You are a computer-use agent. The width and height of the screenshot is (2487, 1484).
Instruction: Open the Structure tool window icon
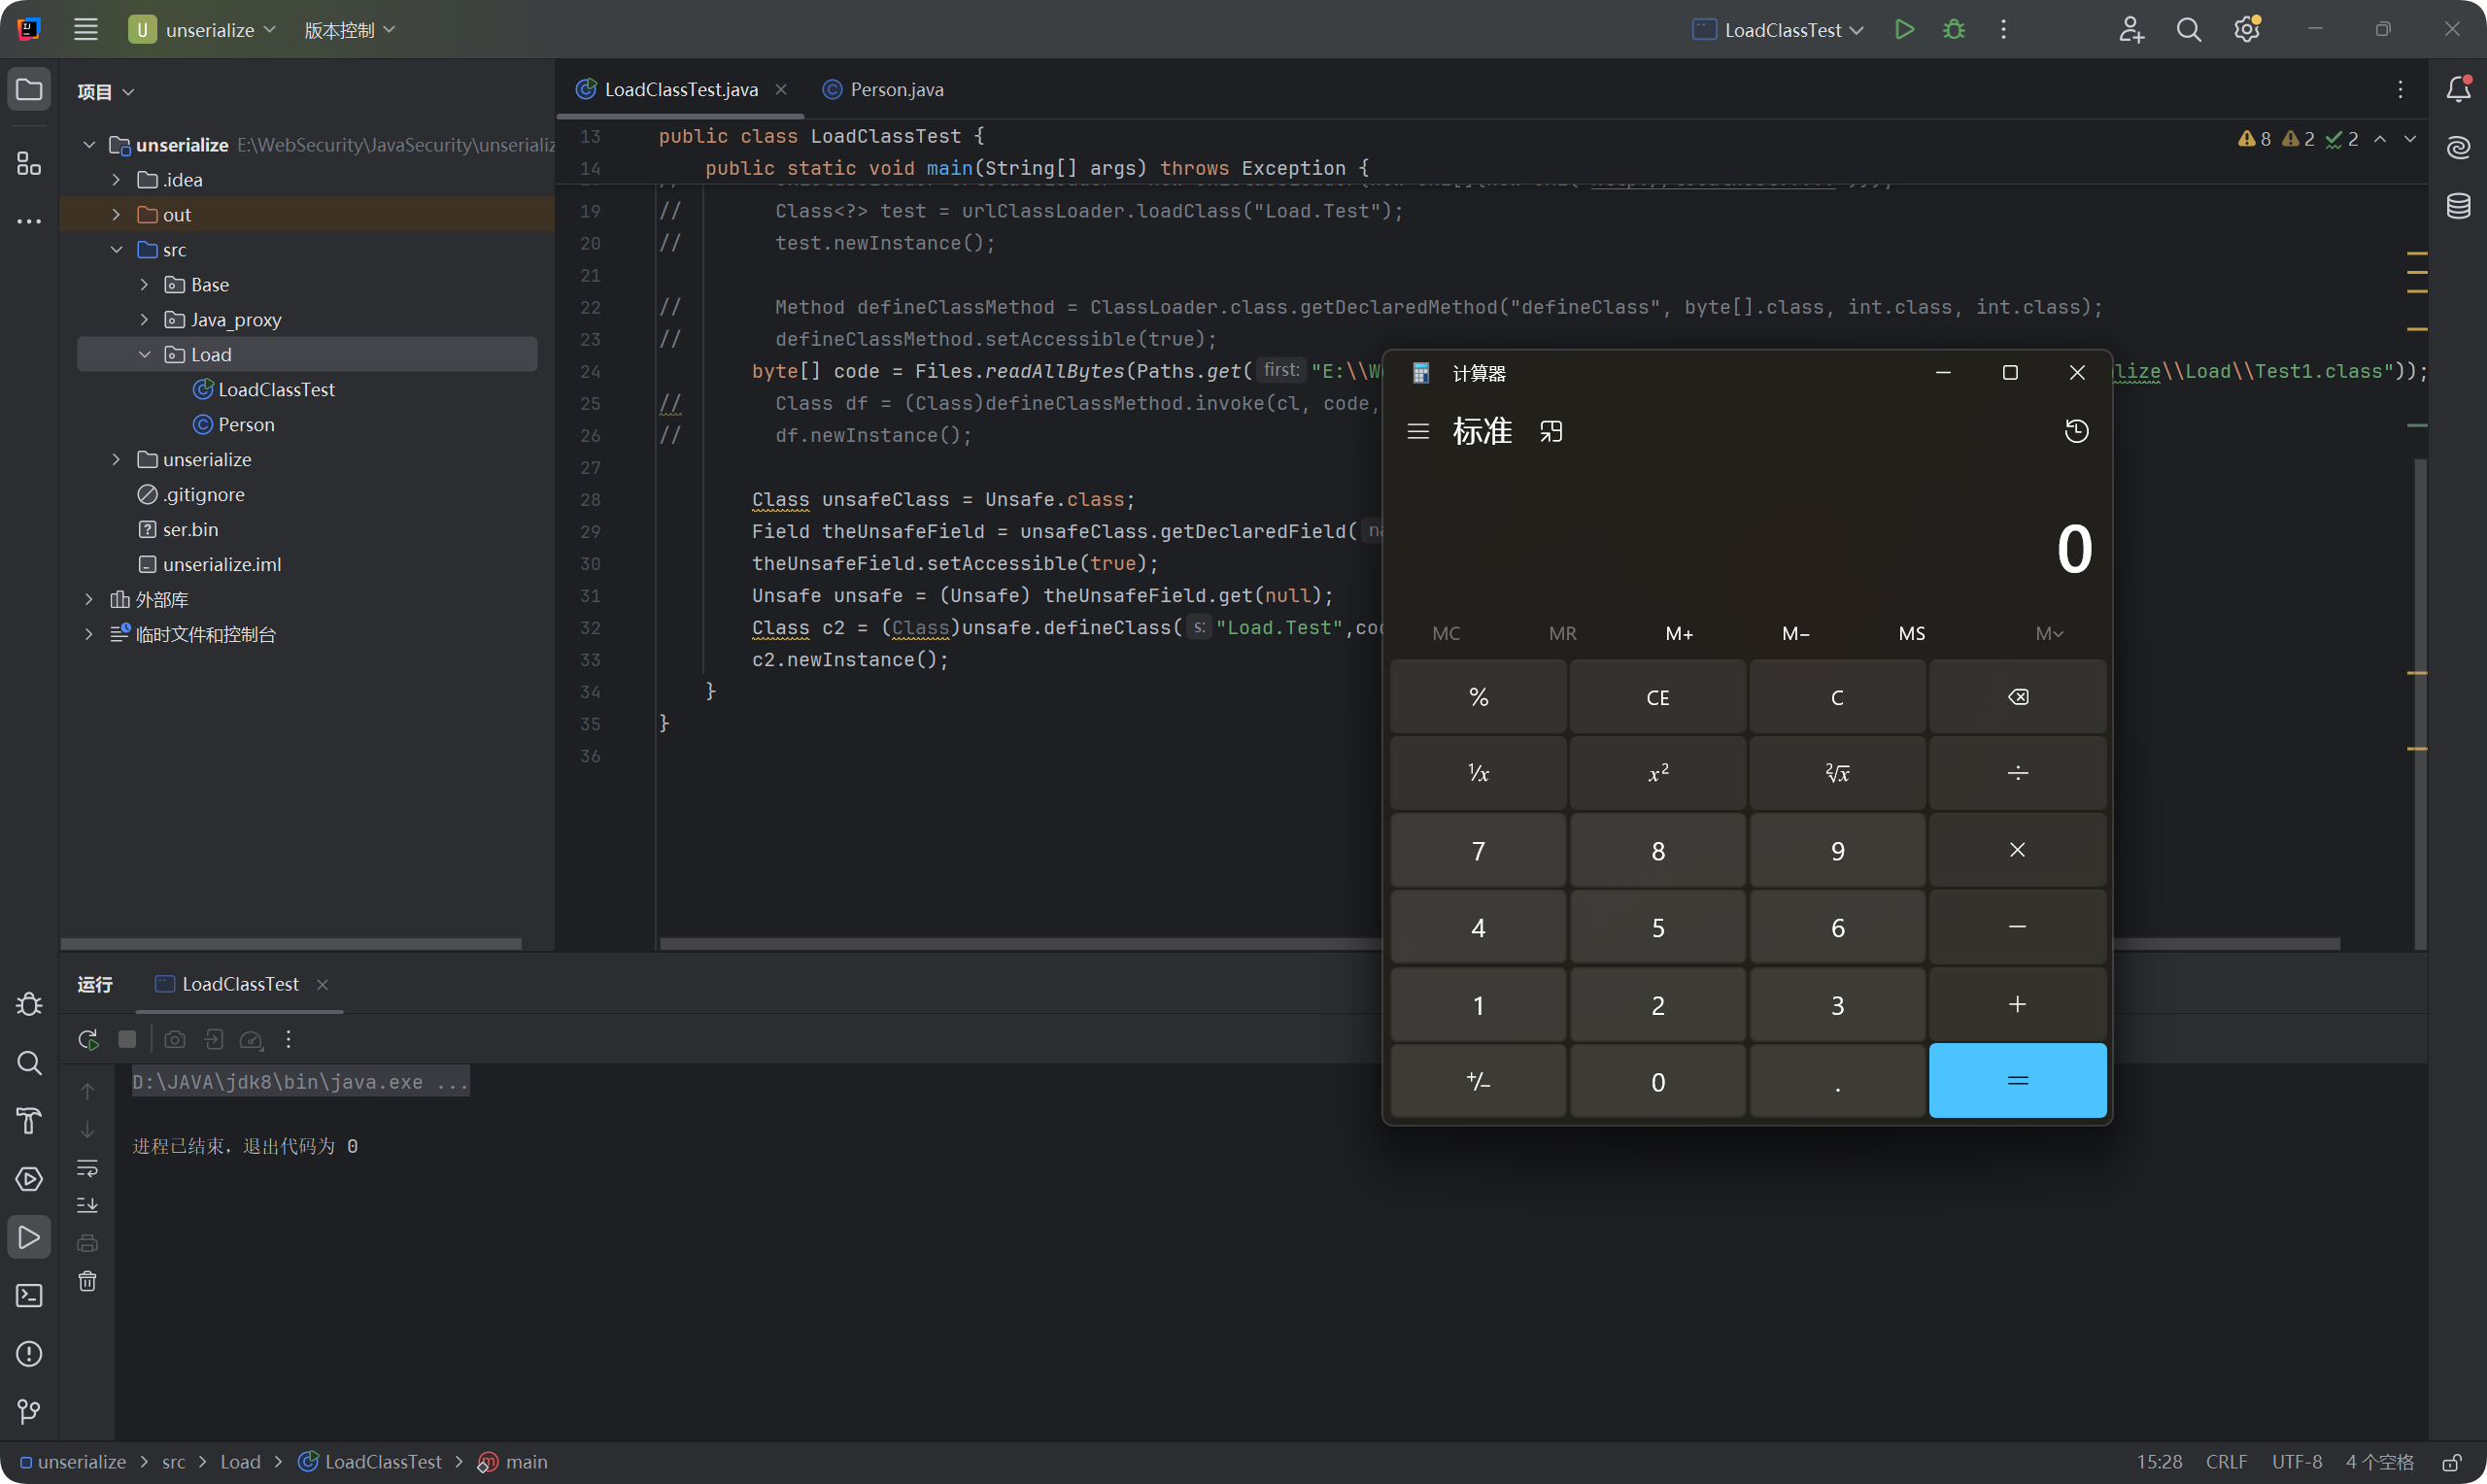[x=29, y=163]
